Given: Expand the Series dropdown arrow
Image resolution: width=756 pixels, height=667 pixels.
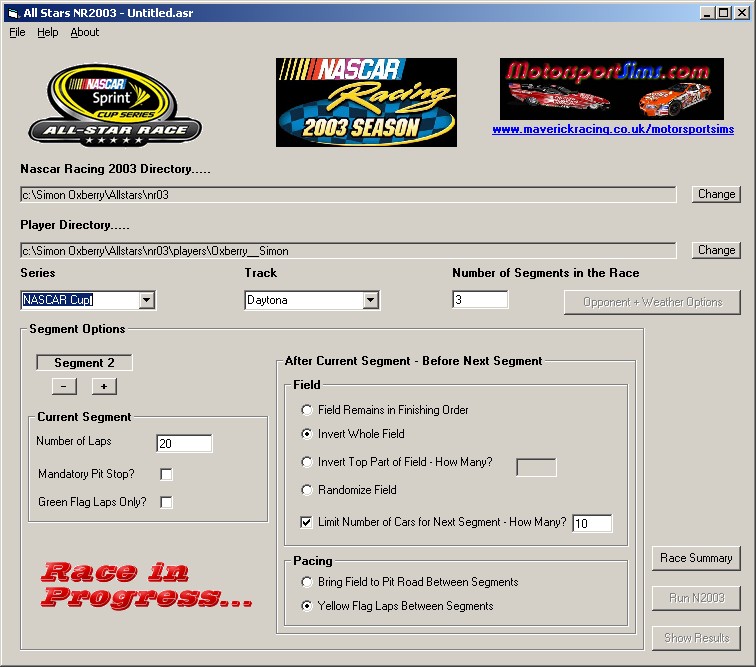Looking at the screenshot, I should pyautogui.click(x=147, y=300).
